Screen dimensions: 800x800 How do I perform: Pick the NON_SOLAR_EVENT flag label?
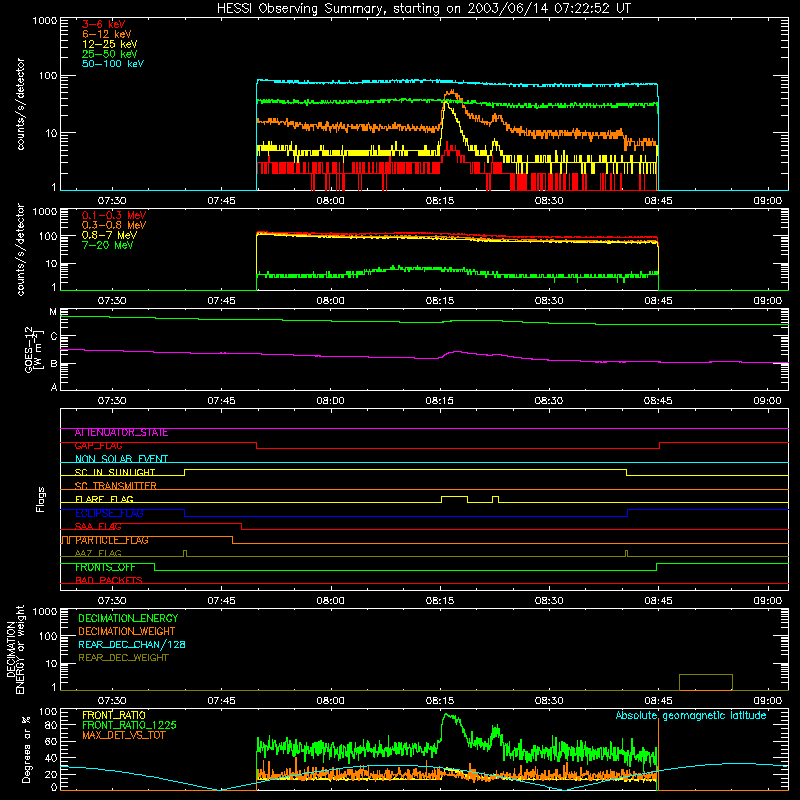pyautogui.click(x=121, y=459)
